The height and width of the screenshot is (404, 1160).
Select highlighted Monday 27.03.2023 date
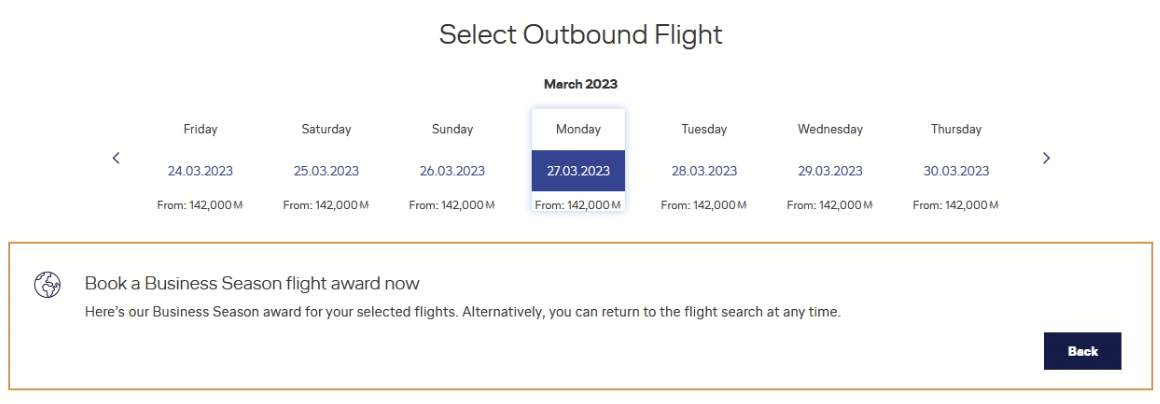(x=578, y=171)
